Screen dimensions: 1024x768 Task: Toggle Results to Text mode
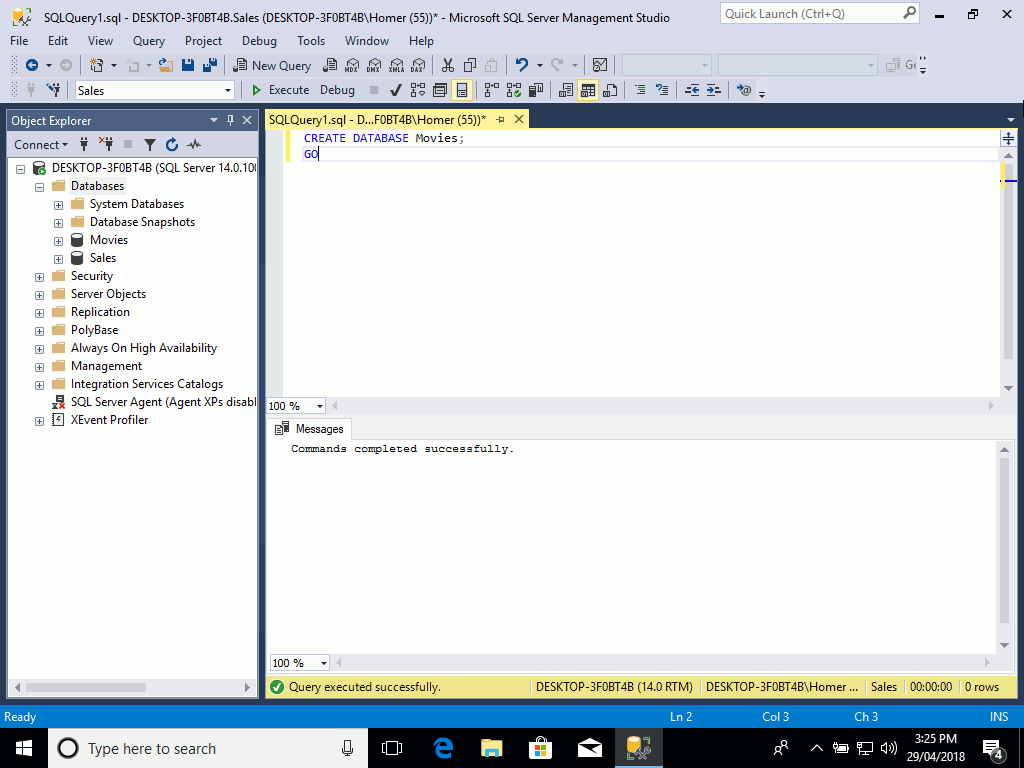coord(566,90)
